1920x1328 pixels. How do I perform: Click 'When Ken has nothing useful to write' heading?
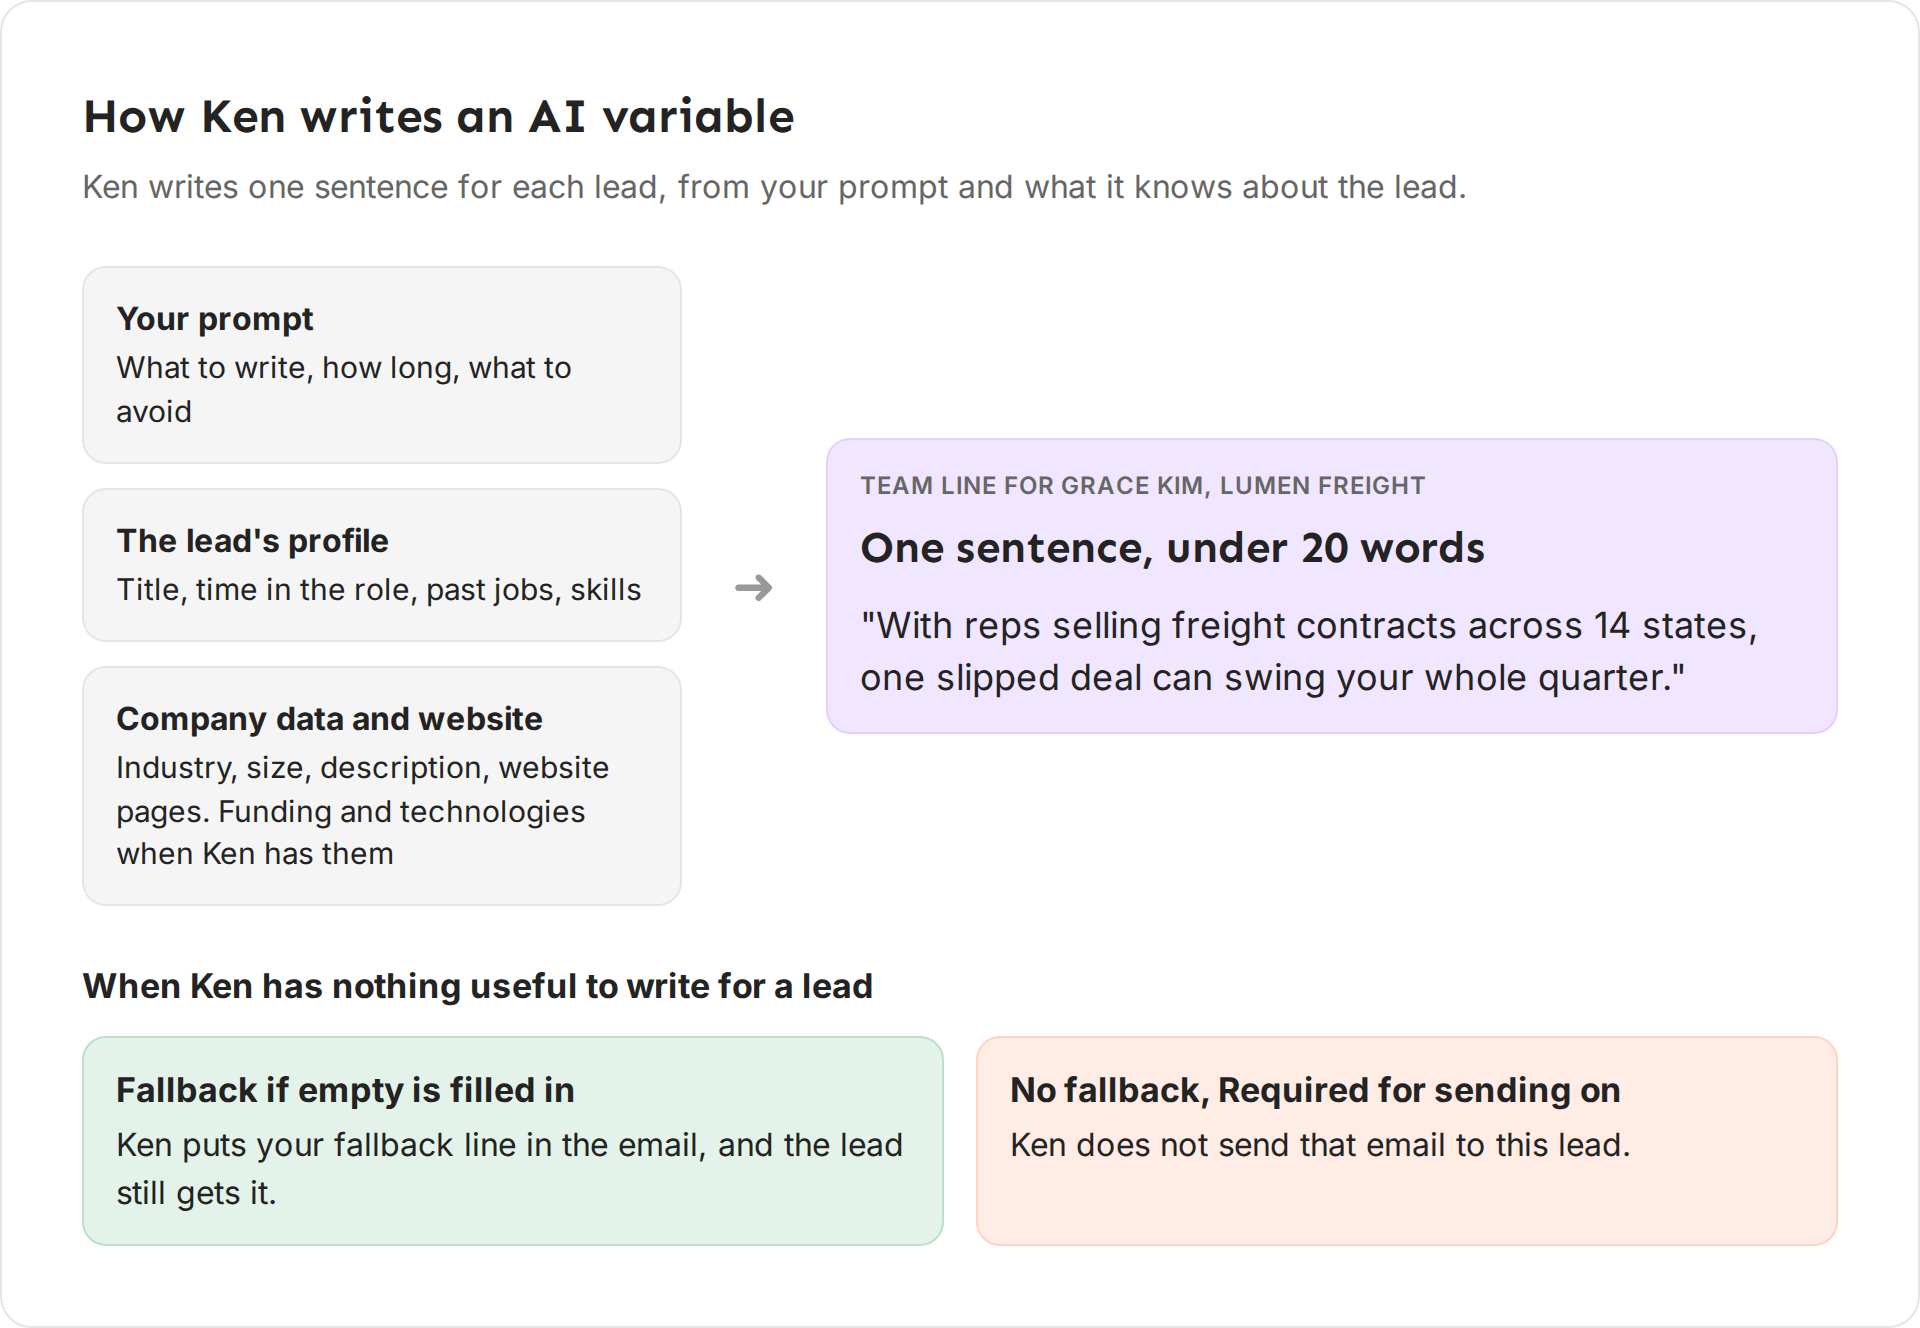coord(478,986)
